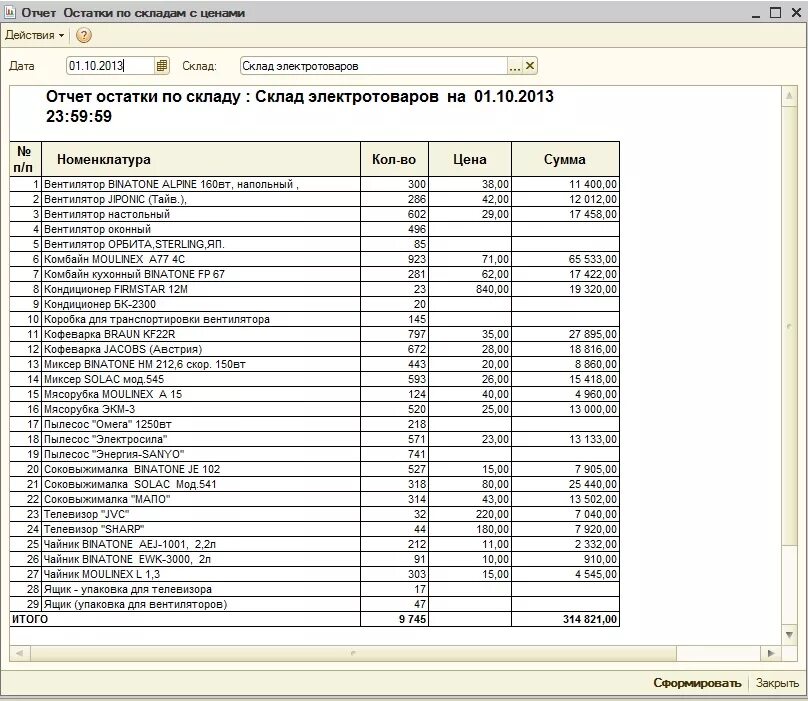Image resolution: width=808 pixels, height=701 pixels.
Task: Select row Вентилятор настольный
Action: pyautogui.click(x=314, y=214)
